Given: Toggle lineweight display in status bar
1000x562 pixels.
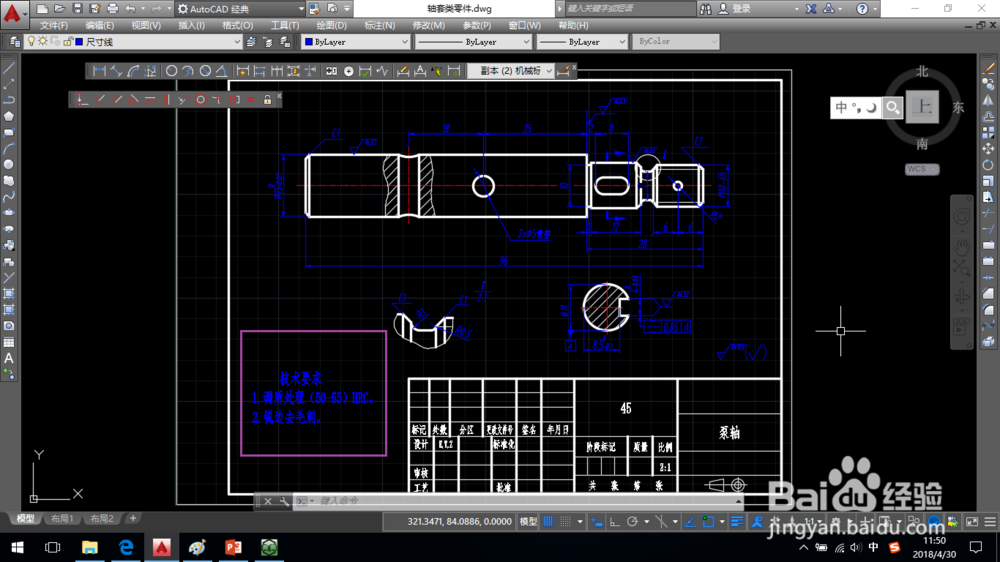Looking at the screenshot, I should (x=737, y=522).
